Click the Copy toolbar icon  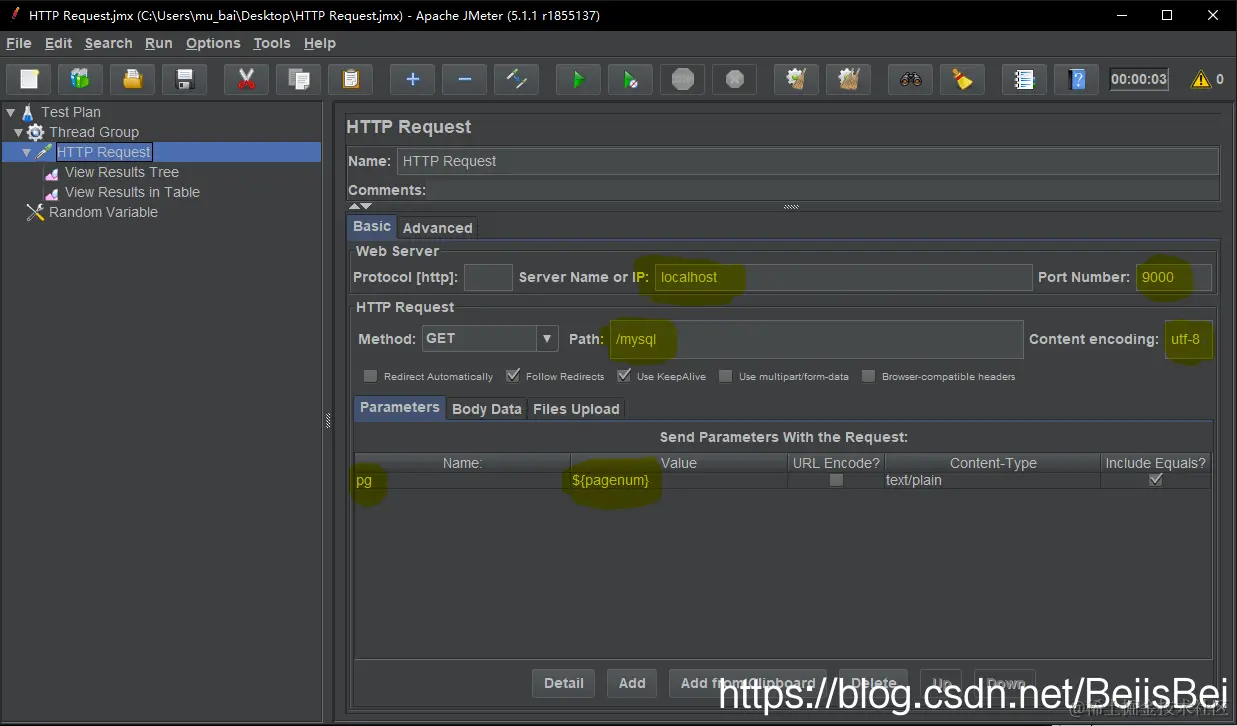pyautogui.click(x=298, y=79)
